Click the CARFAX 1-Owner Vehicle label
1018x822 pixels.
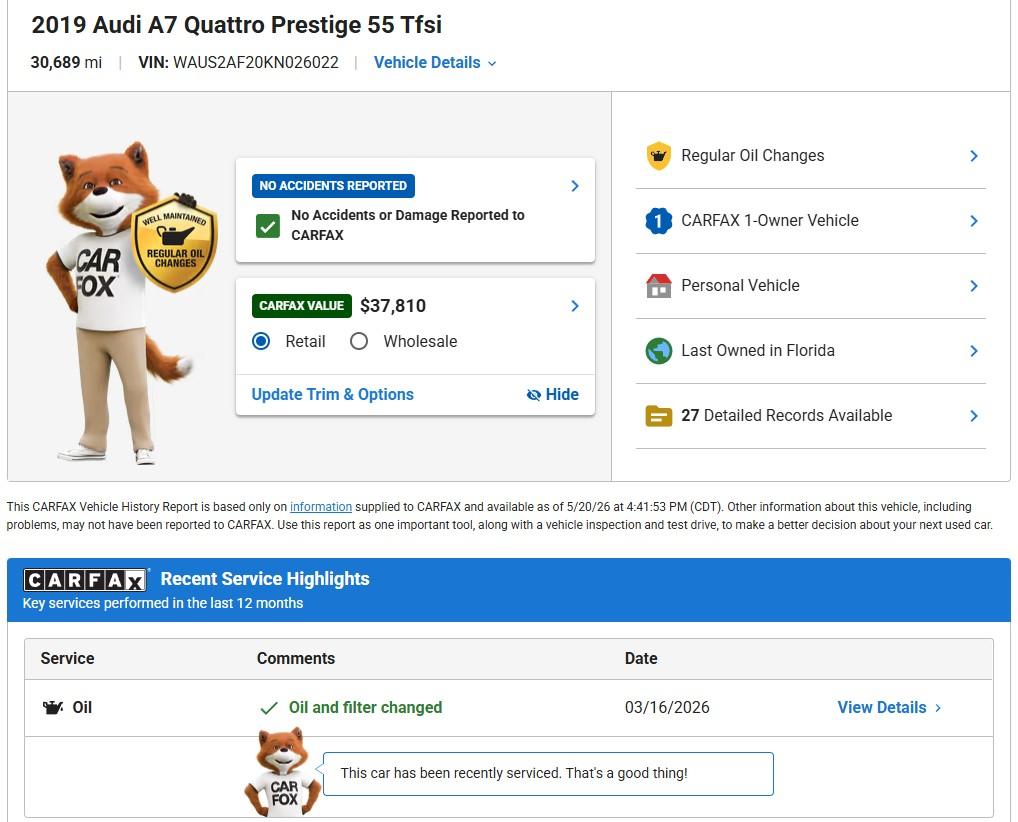770,221
